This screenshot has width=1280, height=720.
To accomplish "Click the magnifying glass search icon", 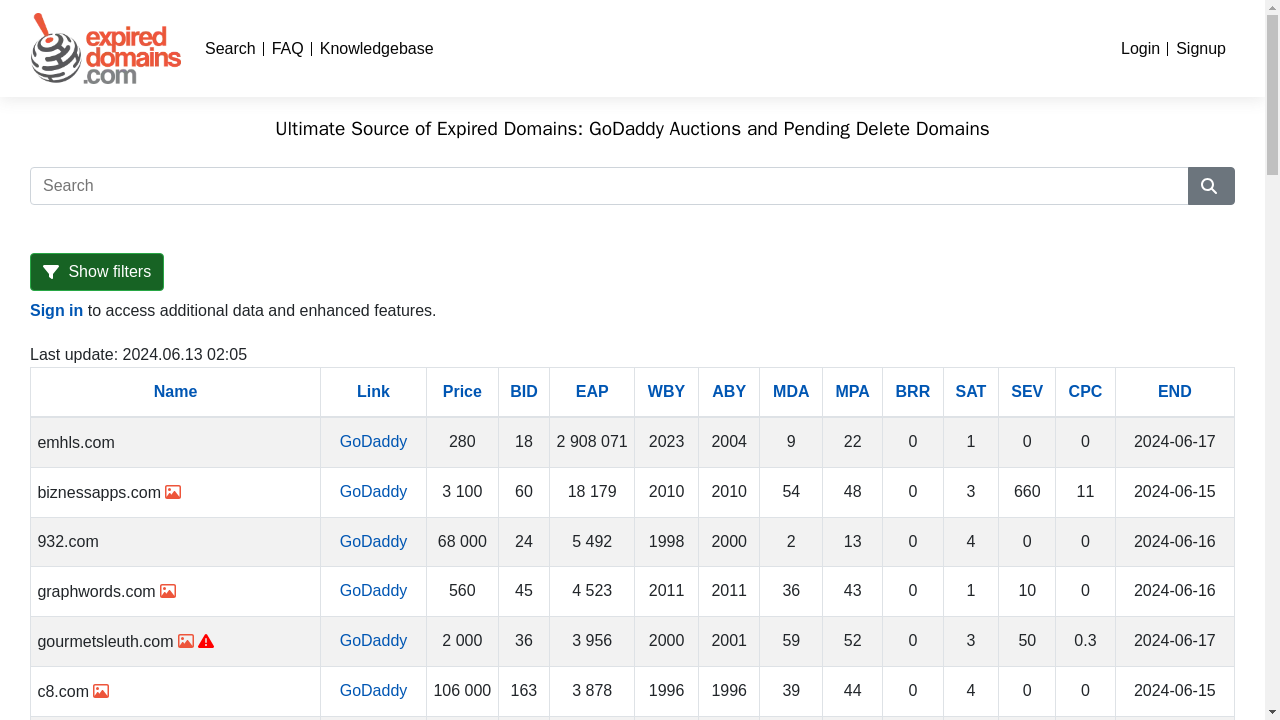I will pyautogui.click(x=1210, y=186).
